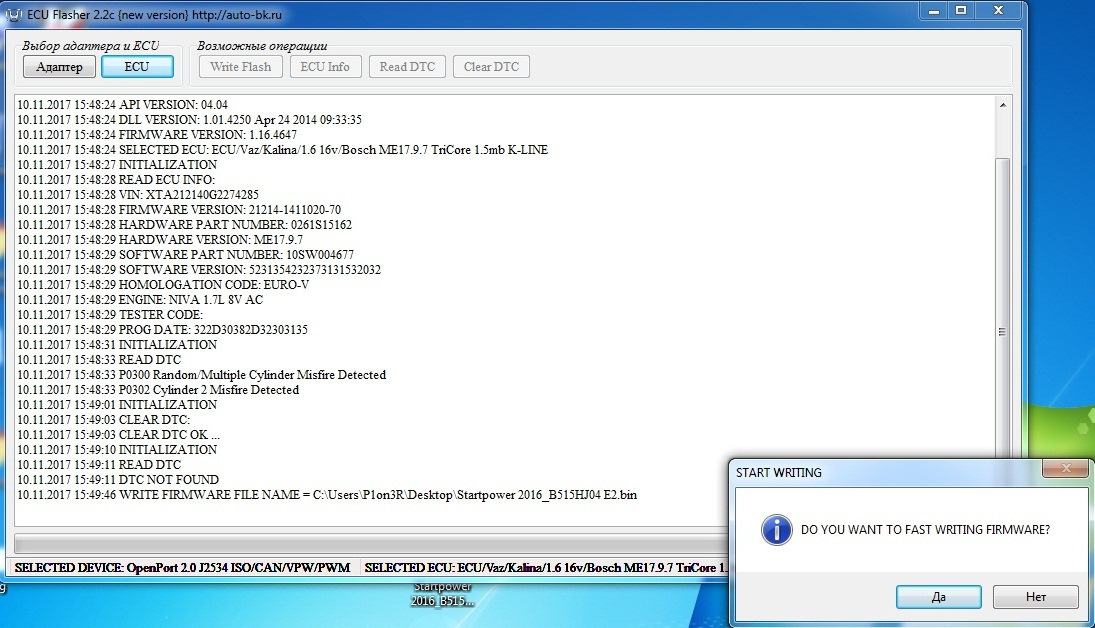Screen dimensions: 1095x628
Task: Click the DTC NOT FOUND line
Action: [118, 480]
